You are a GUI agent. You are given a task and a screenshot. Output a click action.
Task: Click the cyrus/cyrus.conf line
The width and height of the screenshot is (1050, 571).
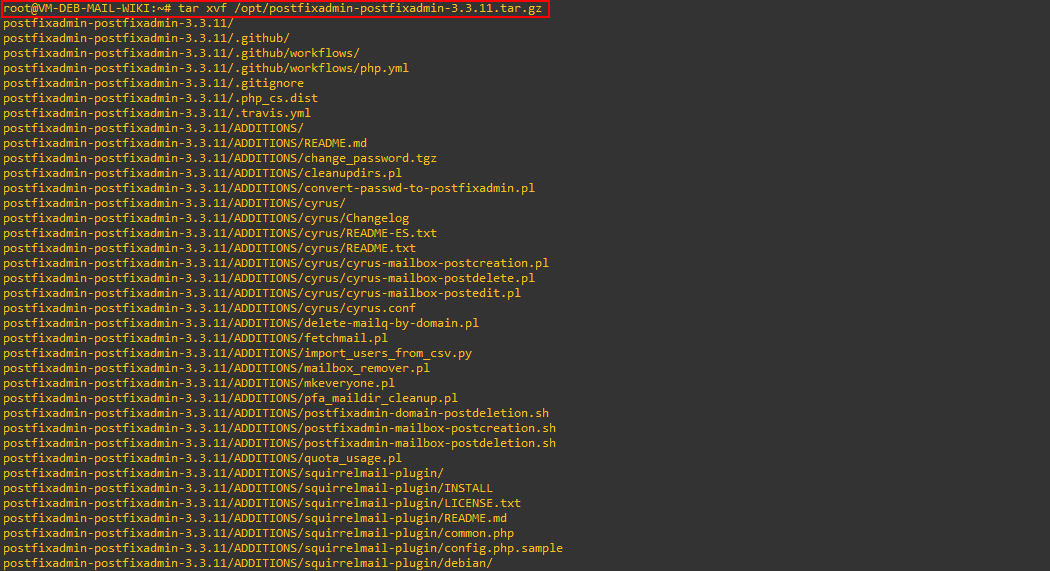[x=209, y=308]
